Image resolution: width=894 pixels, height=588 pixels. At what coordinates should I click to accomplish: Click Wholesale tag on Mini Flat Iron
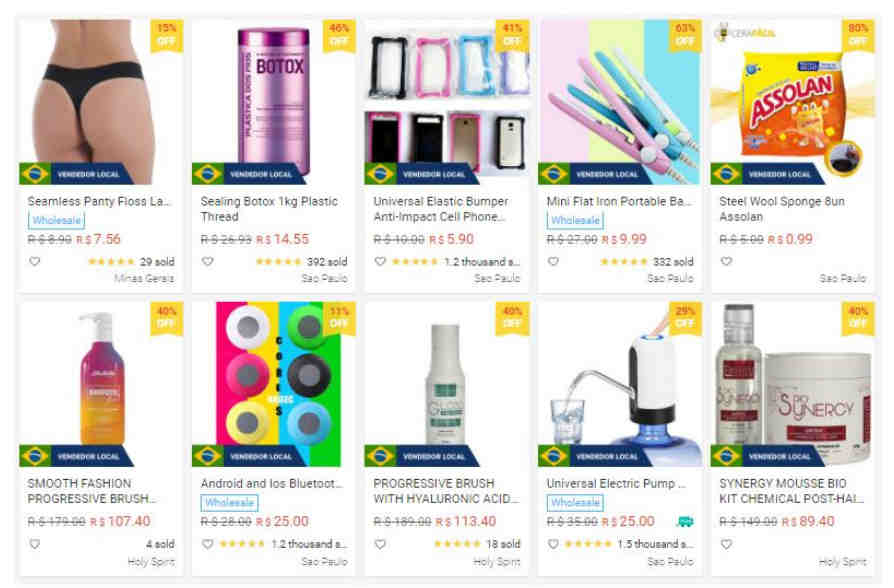tap(575, 220)
